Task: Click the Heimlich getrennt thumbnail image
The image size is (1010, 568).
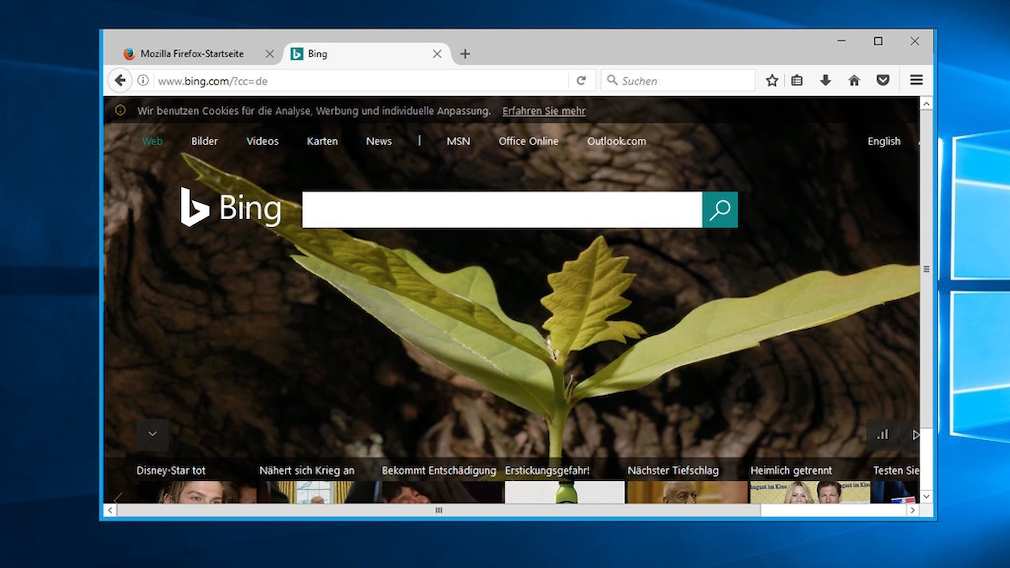Action: (x=810, y=492)
